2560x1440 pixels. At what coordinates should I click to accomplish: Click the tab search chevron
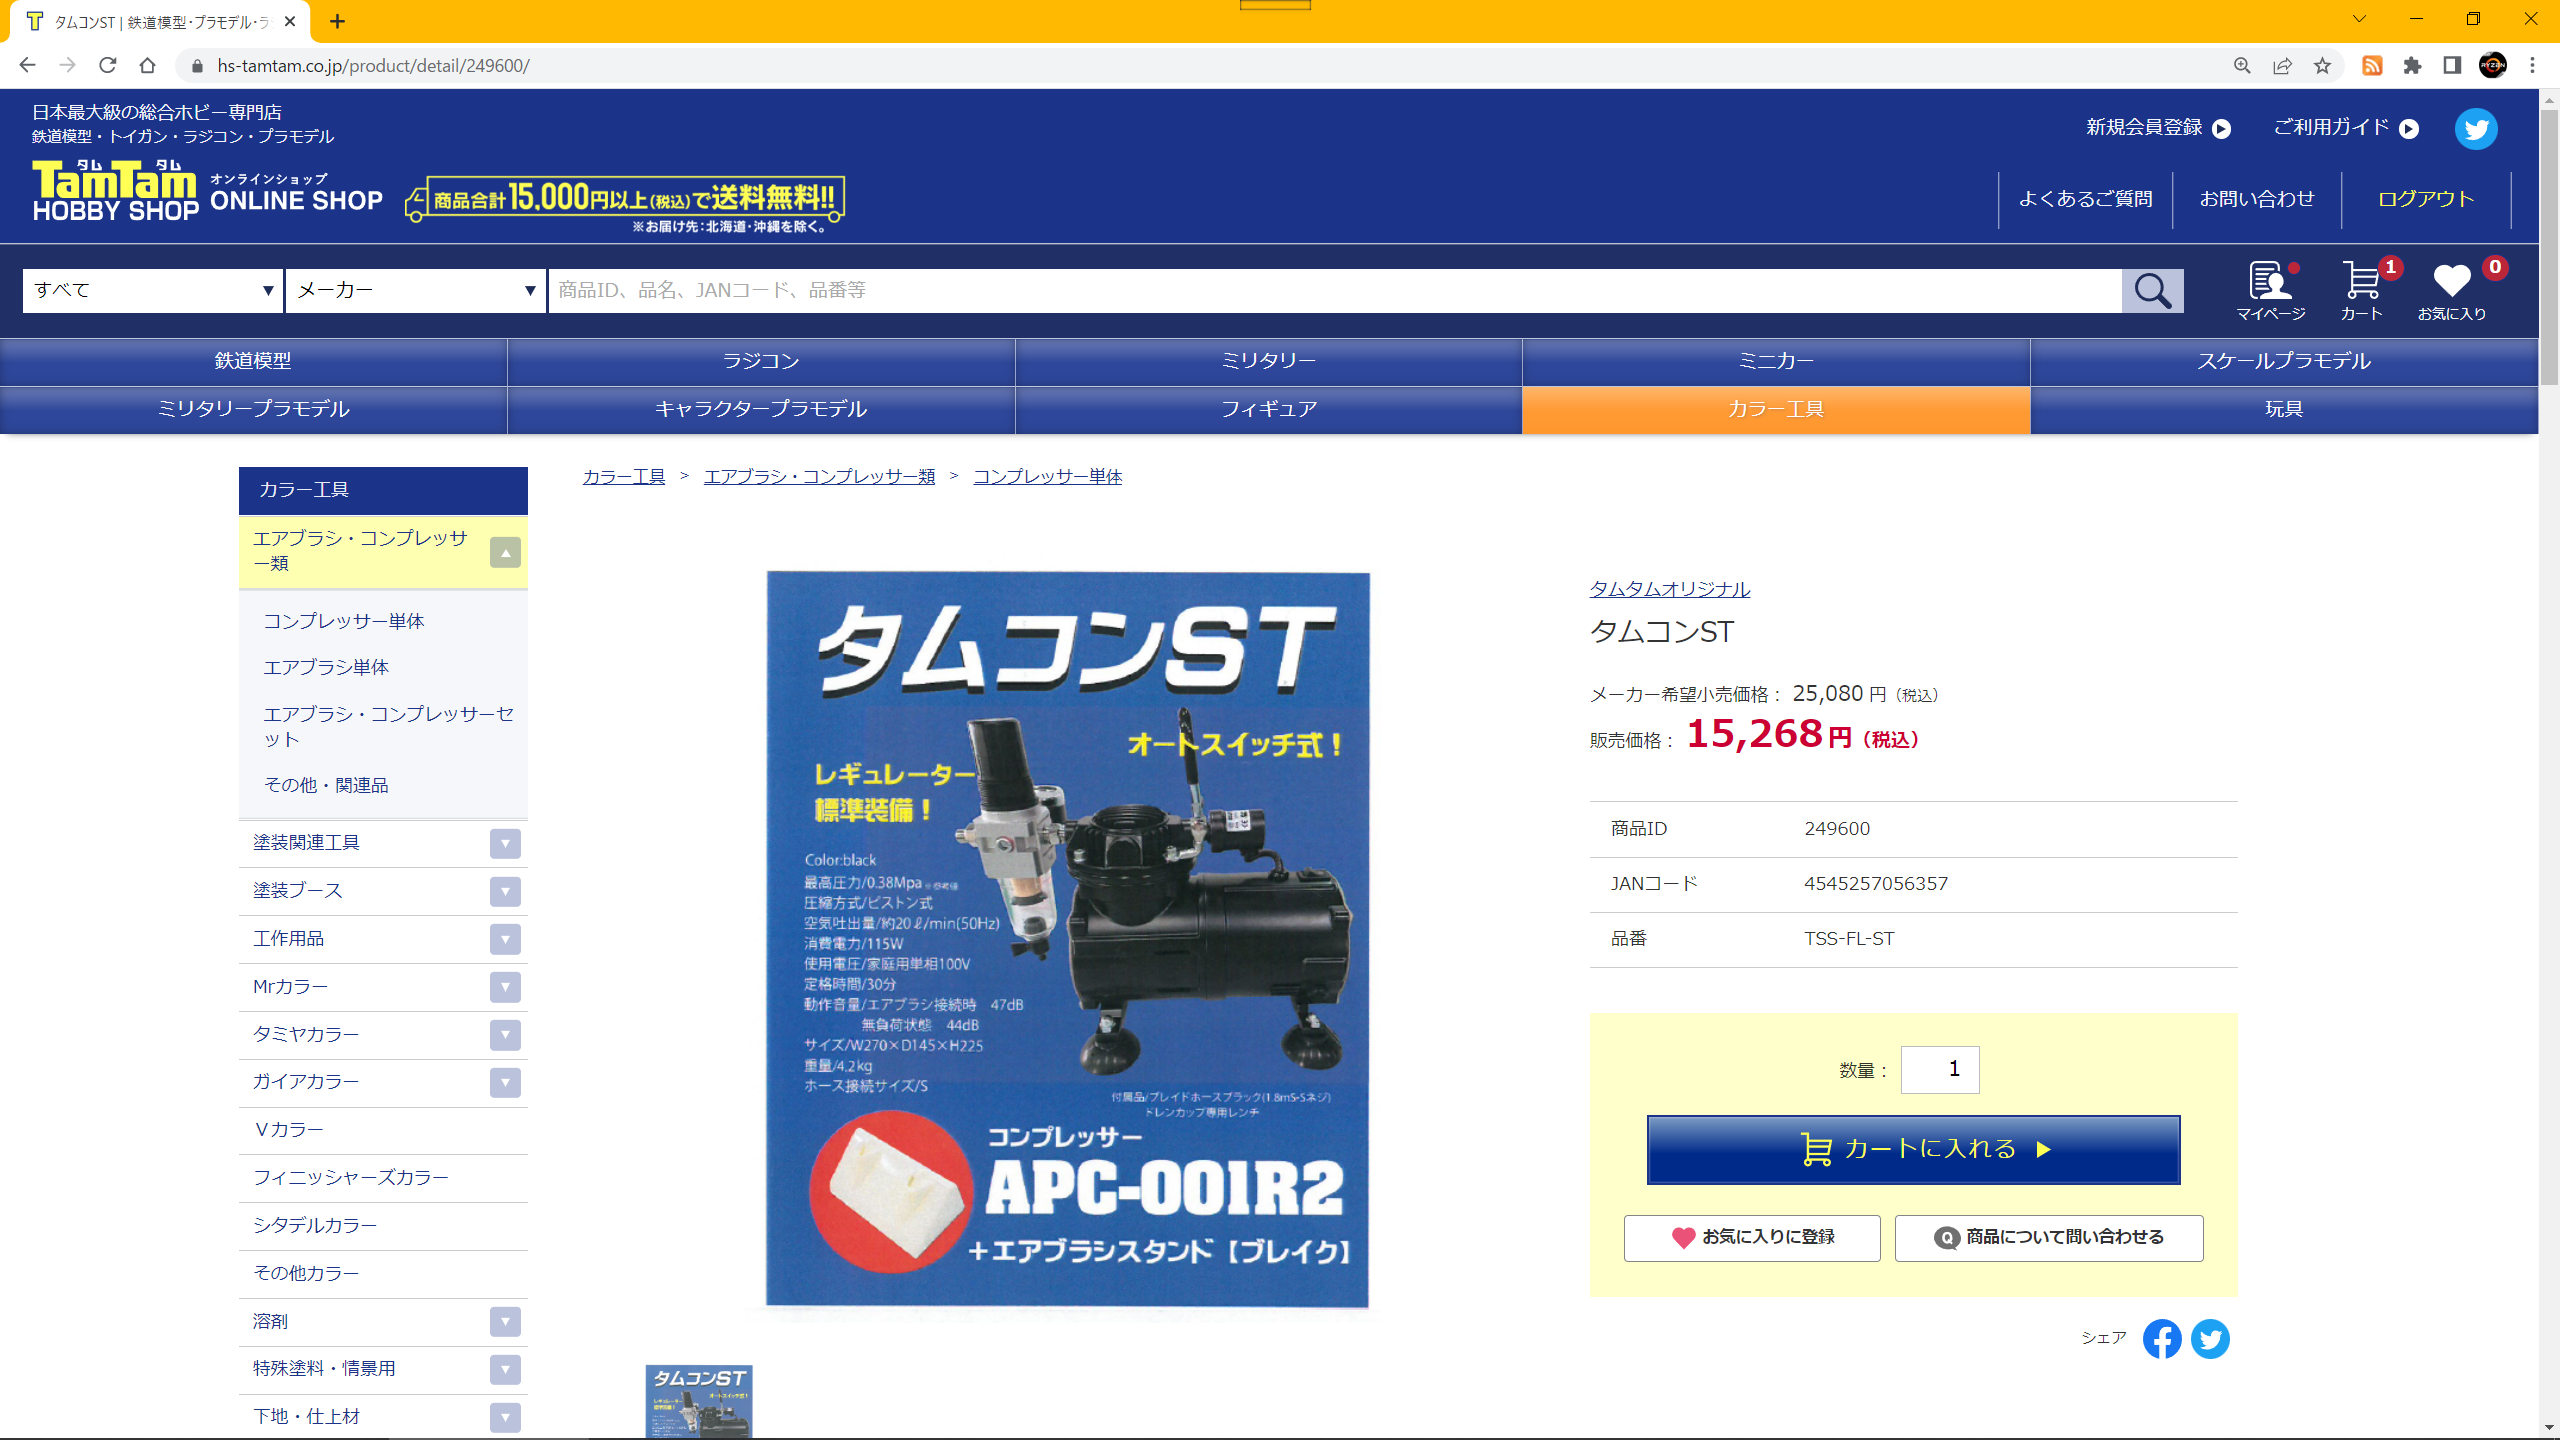(2359, 19)
